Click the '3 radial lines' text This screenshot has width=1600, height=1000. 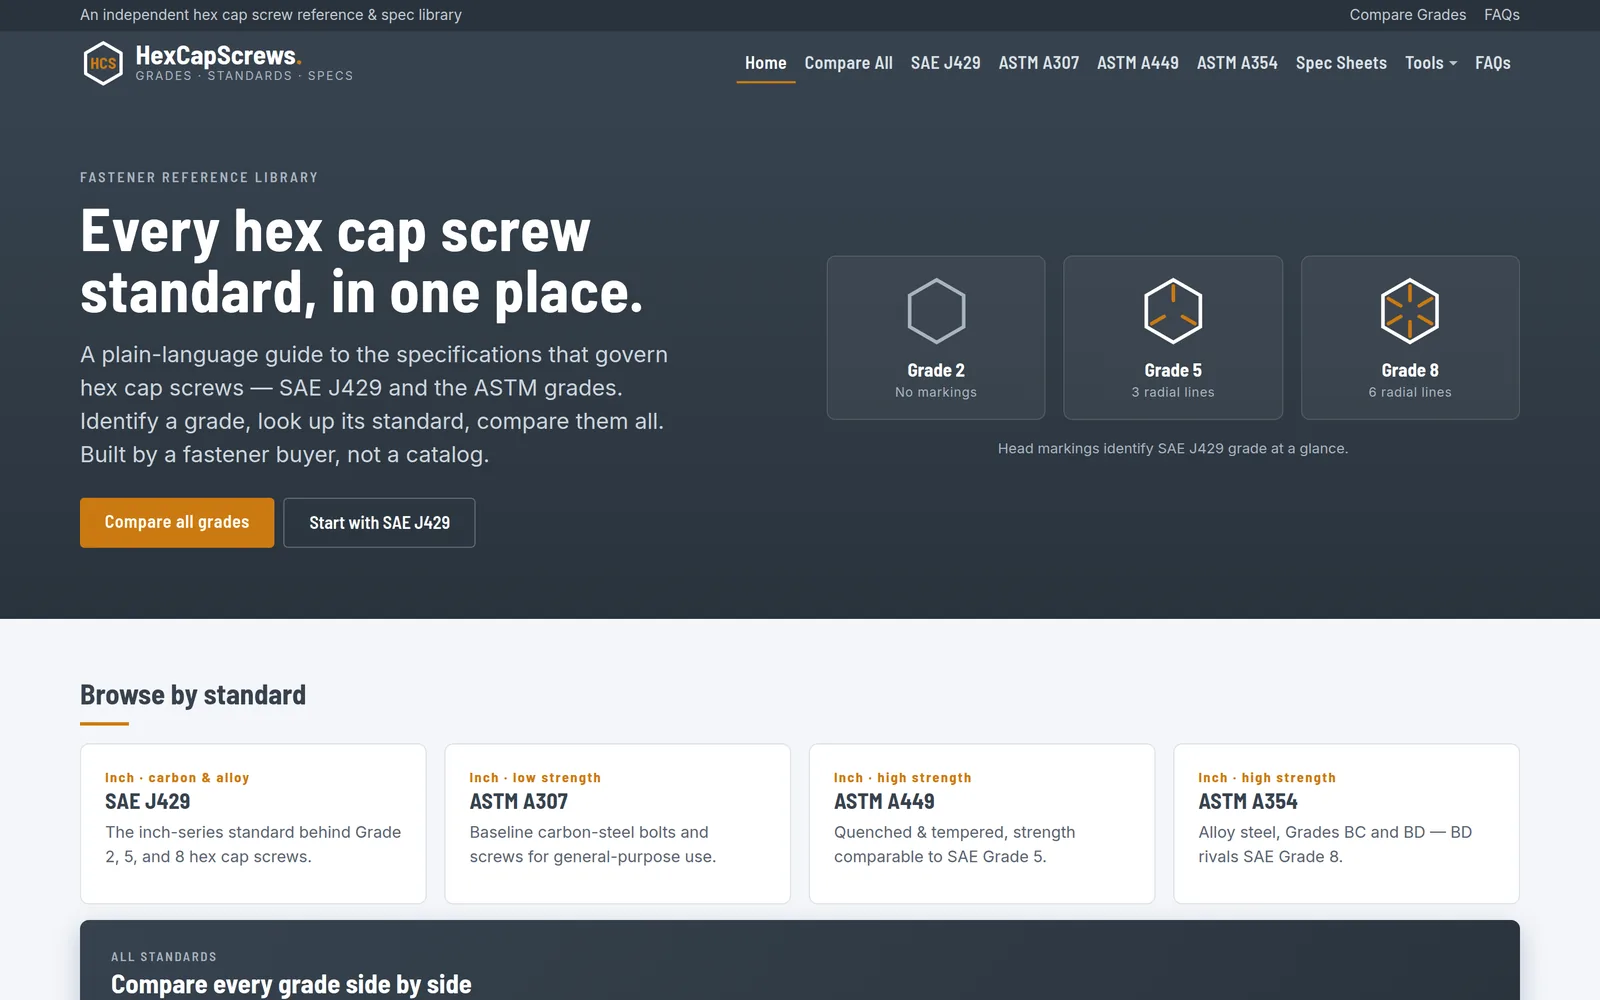tap(1173, 392)
